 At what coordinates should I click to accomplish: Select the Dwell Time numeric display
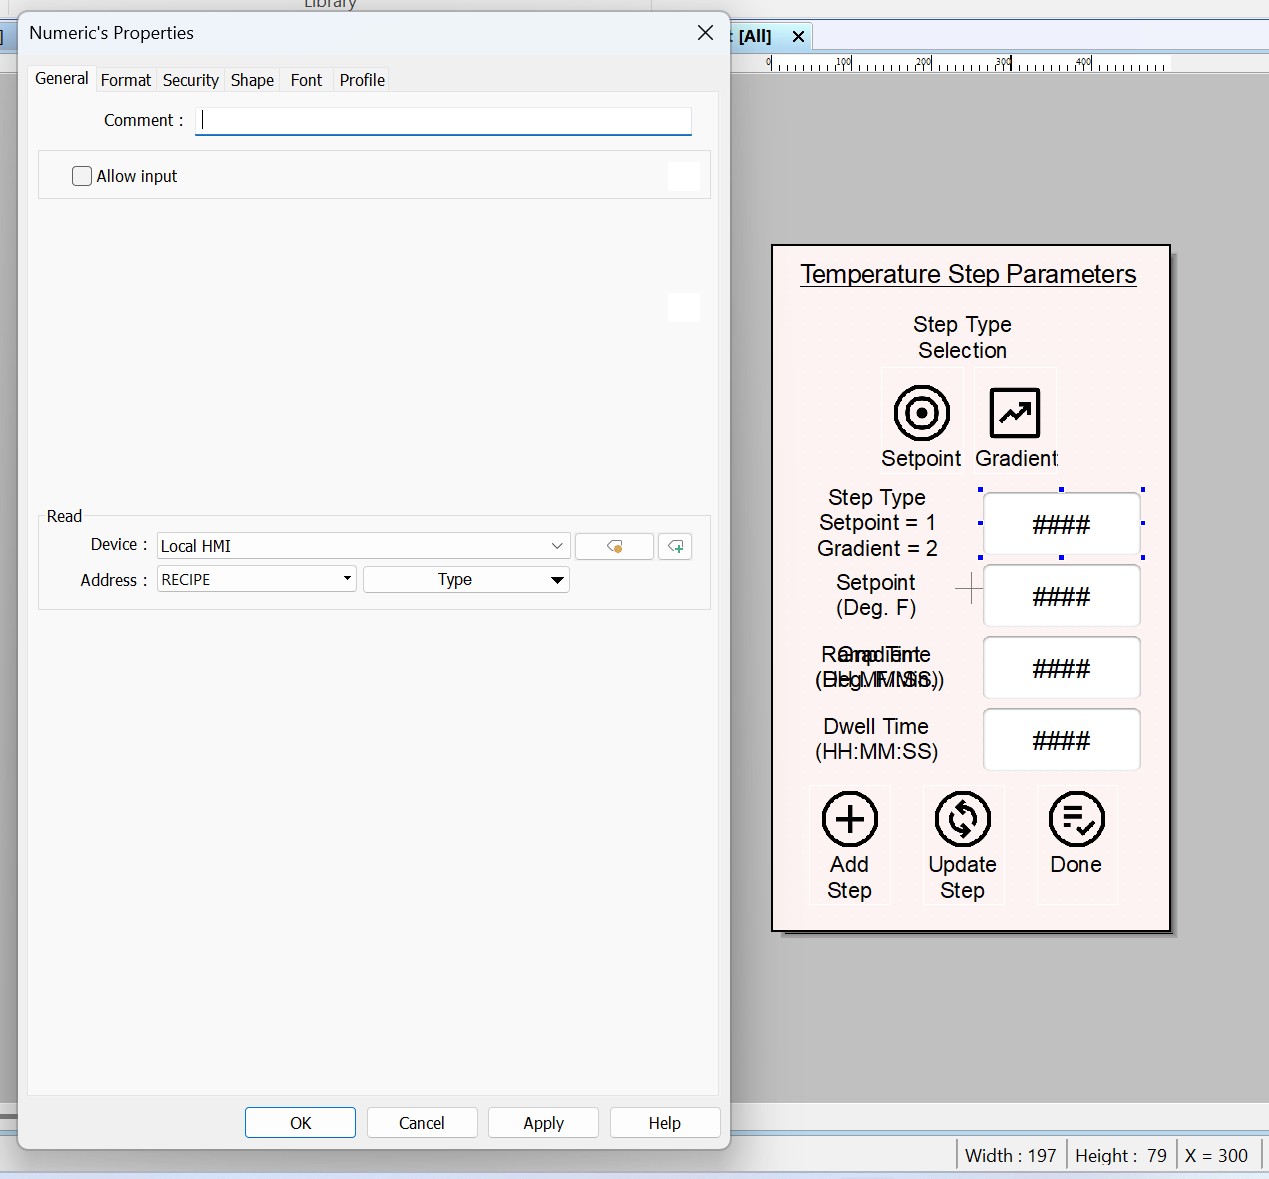click(x=1061, y=740)
